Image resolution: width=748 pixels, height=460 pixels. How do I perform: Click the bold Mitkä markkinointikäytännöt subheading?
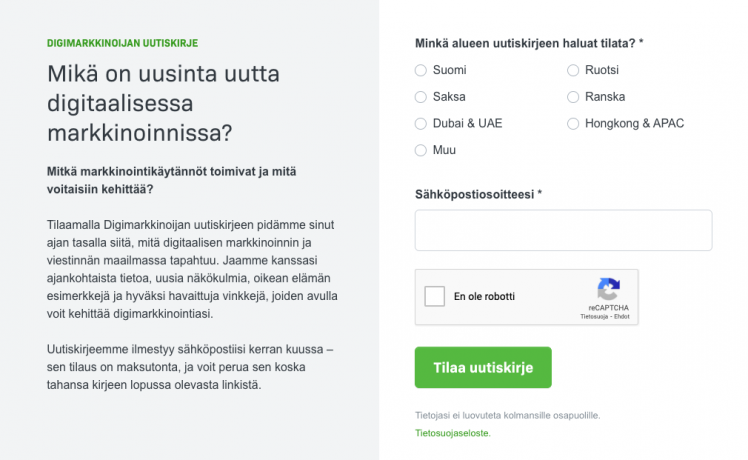(171, 180)
